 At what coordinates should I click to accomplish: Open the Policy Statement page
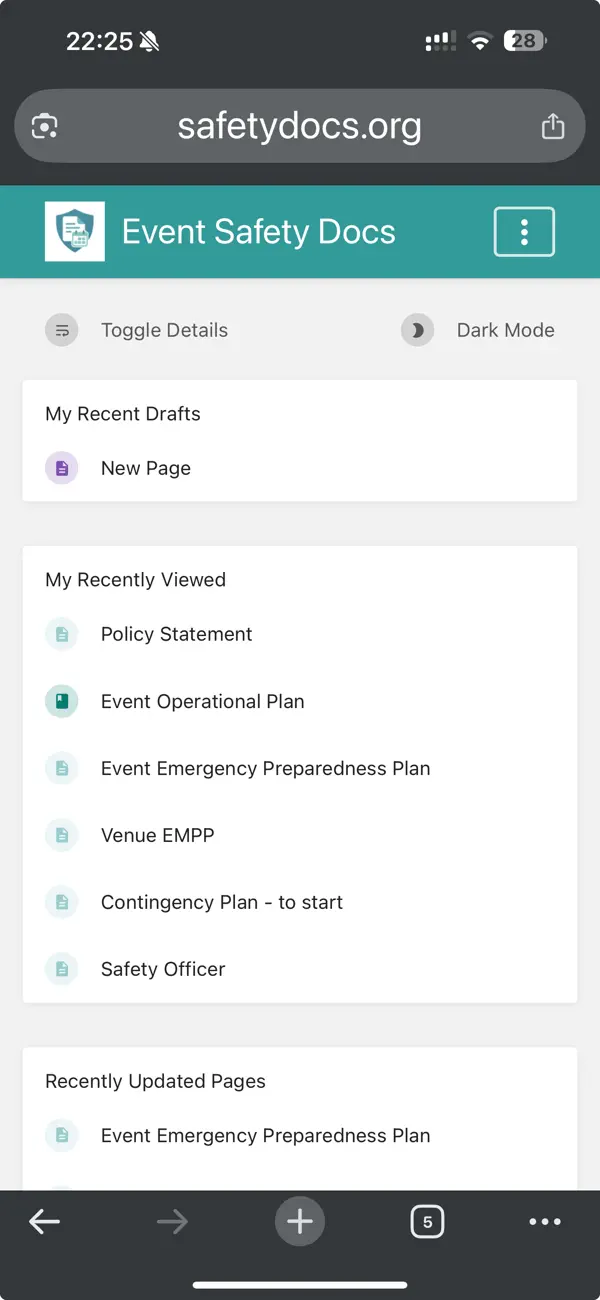pyautogui.click(x=176, y=634)
